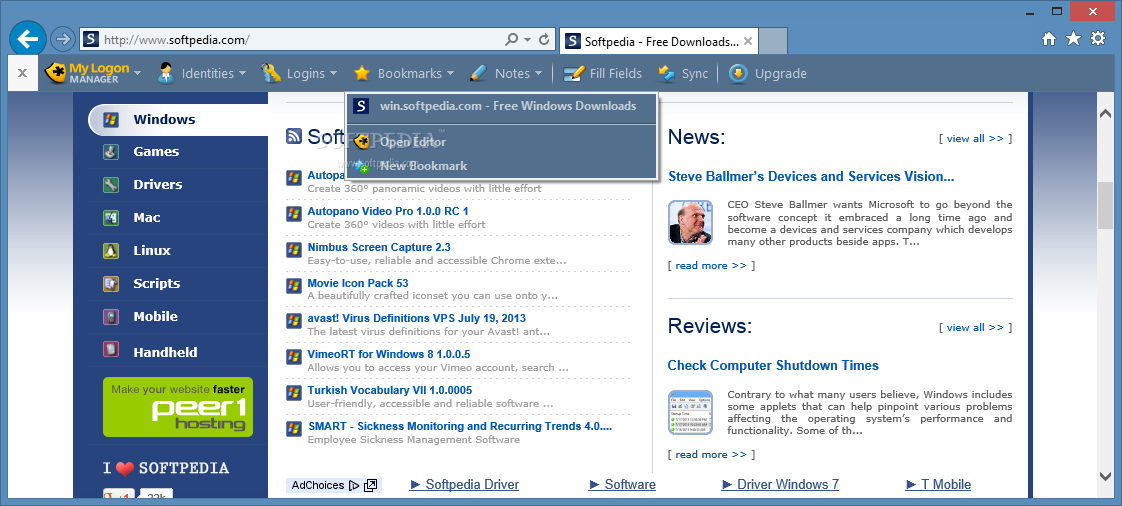Open Turkish Vocabulary VII 1.0.0005 link
This screenshot has height=506, width=1122.
click(x=390, y=390)
